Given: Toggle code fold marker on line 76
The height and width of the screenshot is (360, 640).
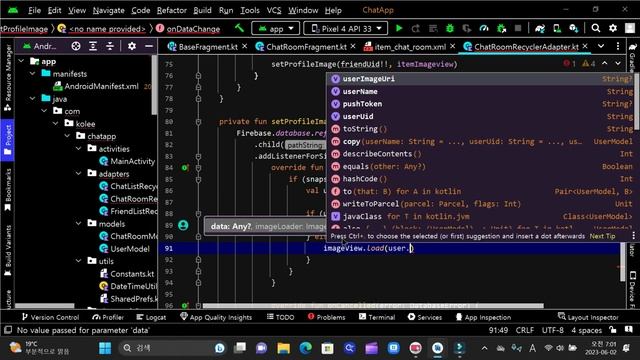Looking at the screenshot, I should coord(198,76).
